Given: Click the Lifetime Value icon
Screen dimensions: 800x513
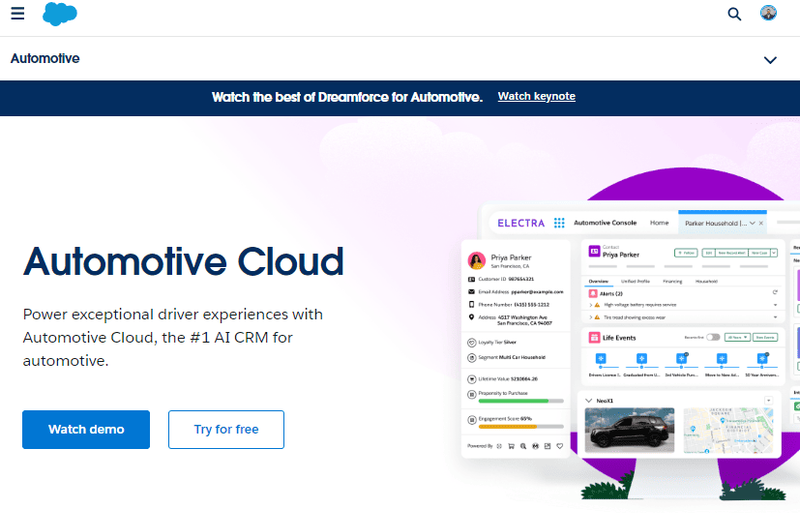Looking at the screenshot, I should (x=472, y=379).
